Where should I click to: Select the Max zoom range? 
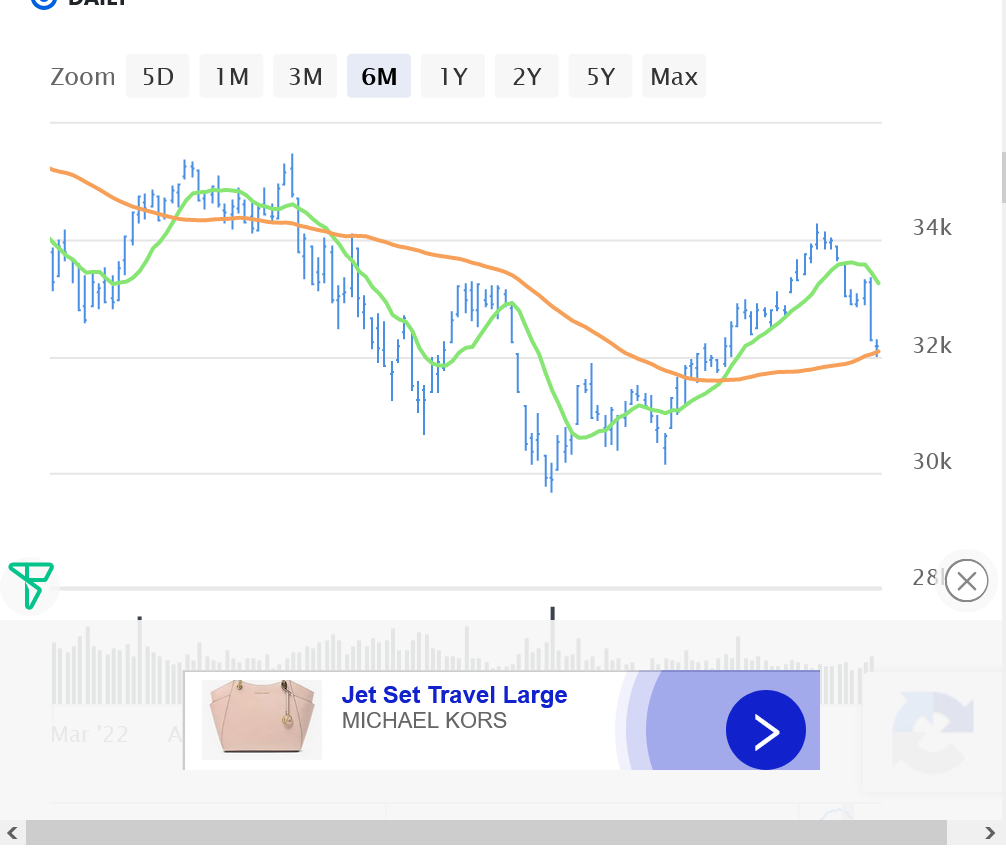point(674,76)
